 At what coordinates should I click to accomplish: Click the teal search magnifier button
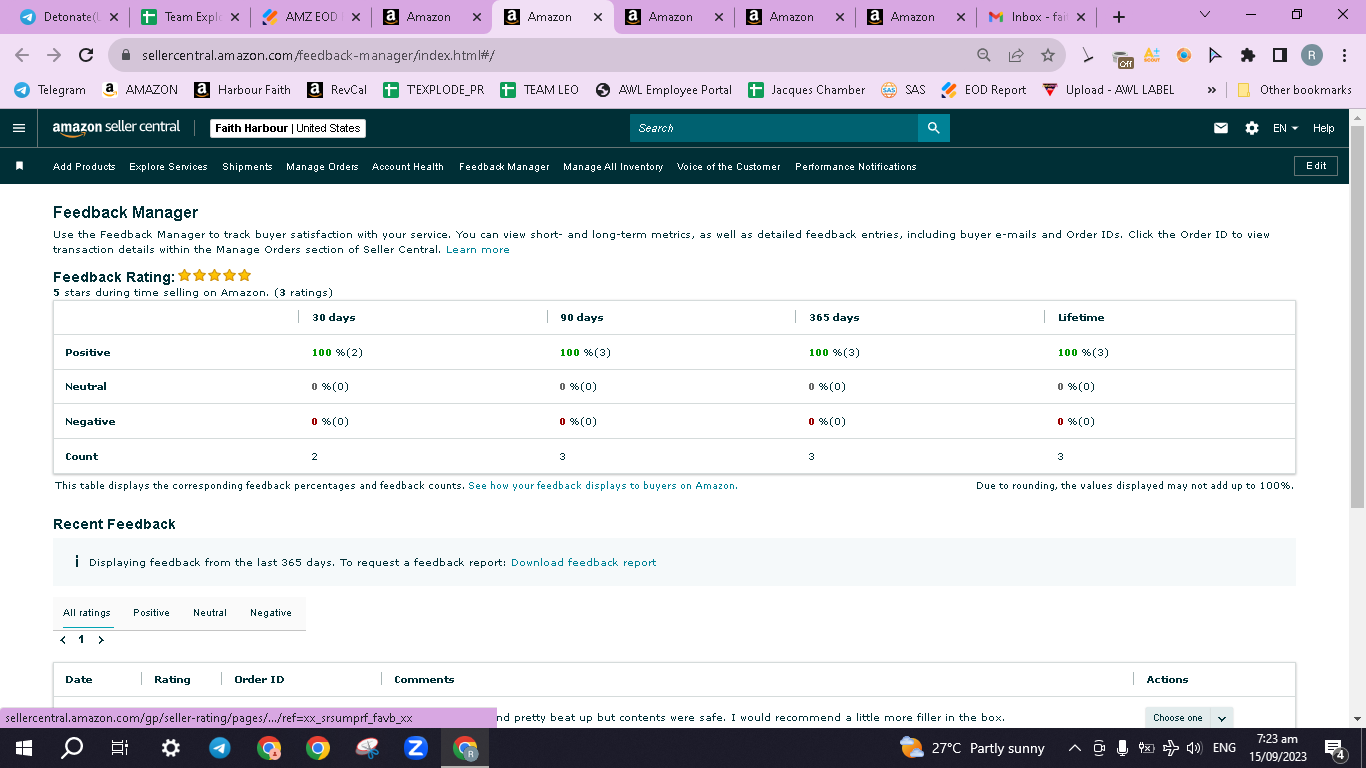tap(933, 128)
